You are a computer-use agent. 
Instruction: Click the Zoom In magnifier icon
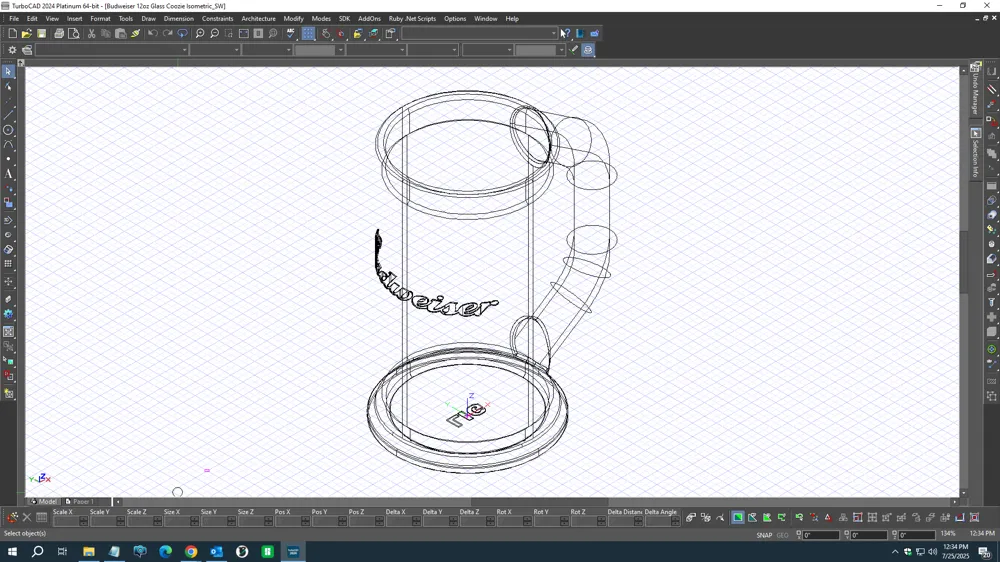click(200, 33)
